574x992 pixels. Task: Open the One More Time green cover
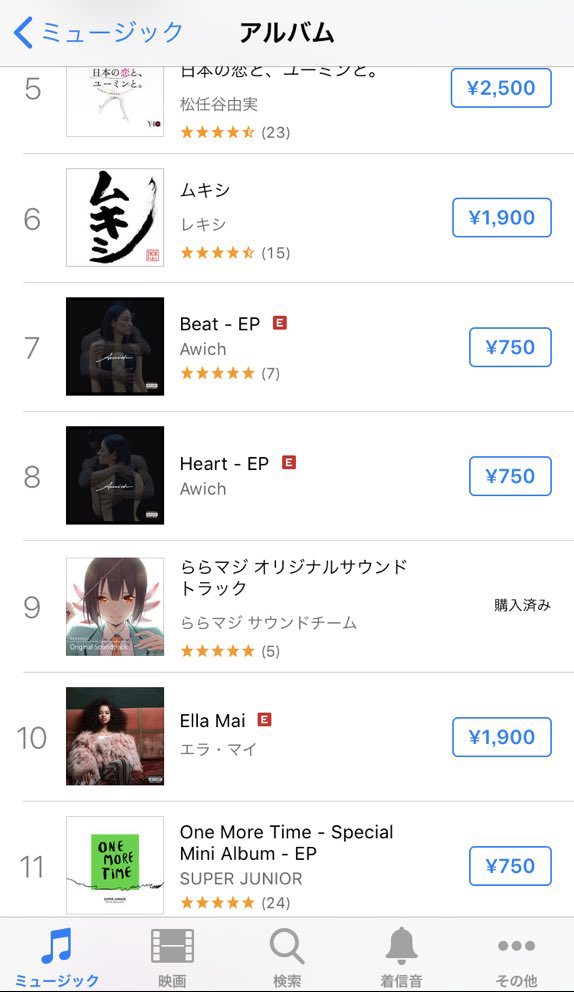[115, 865]
